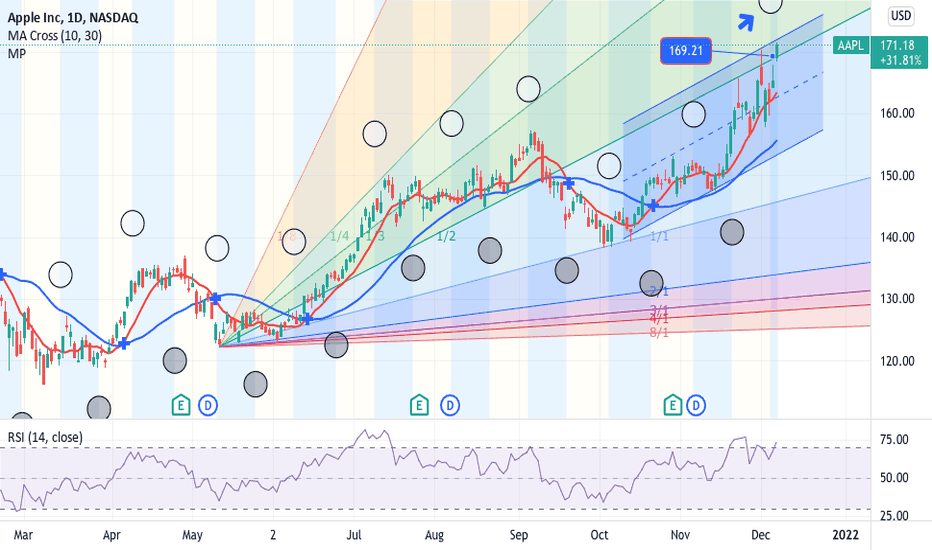Select the RSI (14, close) indicator legend
The height and width of the screenshot is (550, 932).
point(45,437)
